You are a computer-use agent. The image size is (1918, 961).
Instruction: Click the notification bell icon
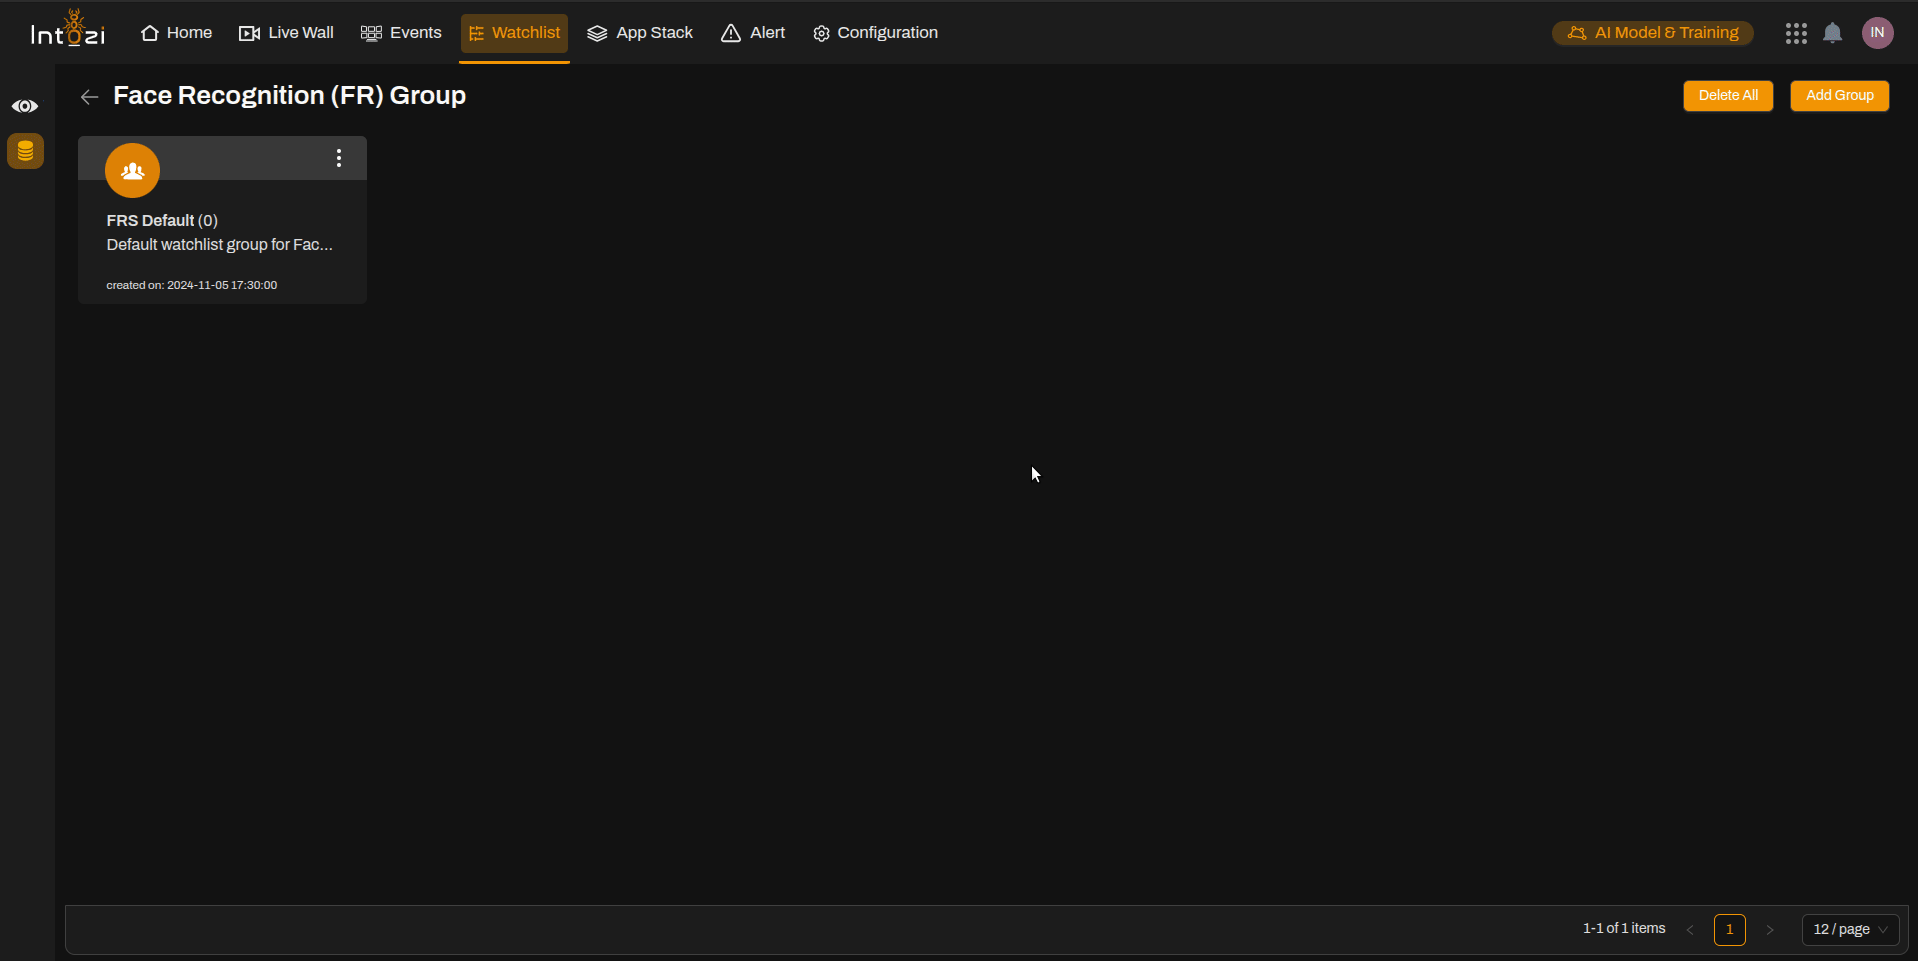[1832, 32]
